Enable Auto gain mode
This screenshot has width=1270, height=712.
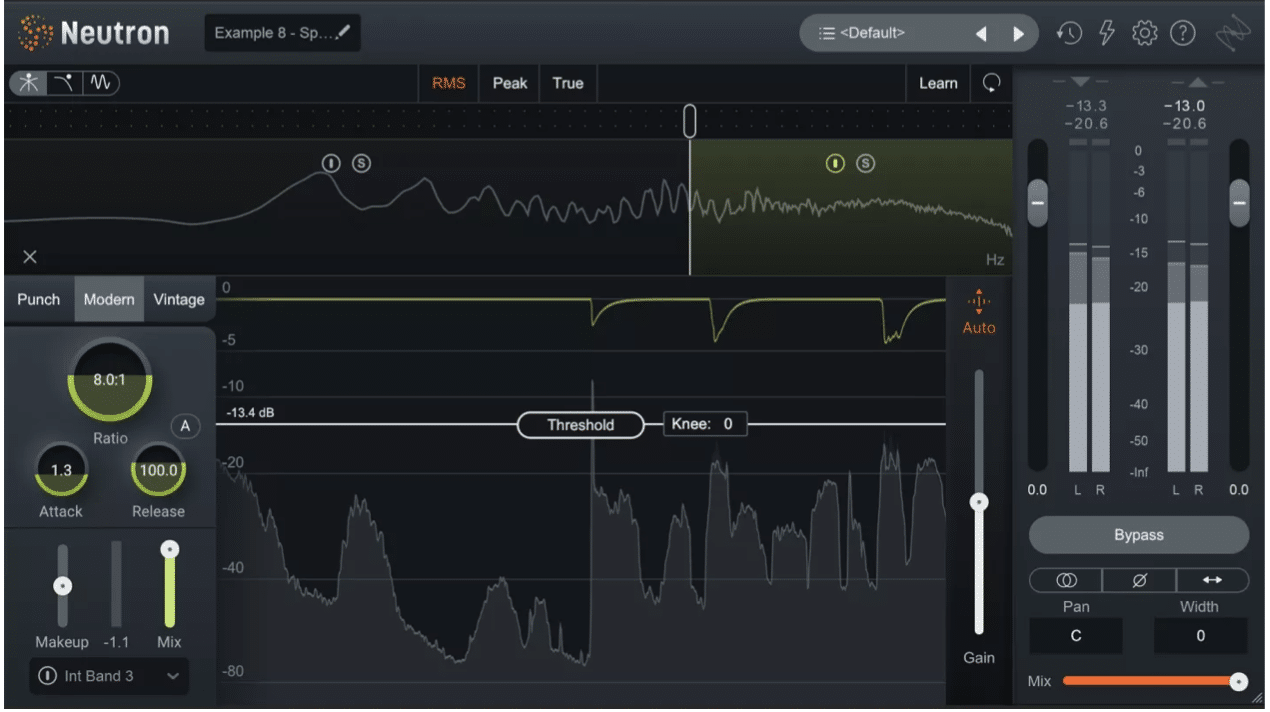[979, 311]
